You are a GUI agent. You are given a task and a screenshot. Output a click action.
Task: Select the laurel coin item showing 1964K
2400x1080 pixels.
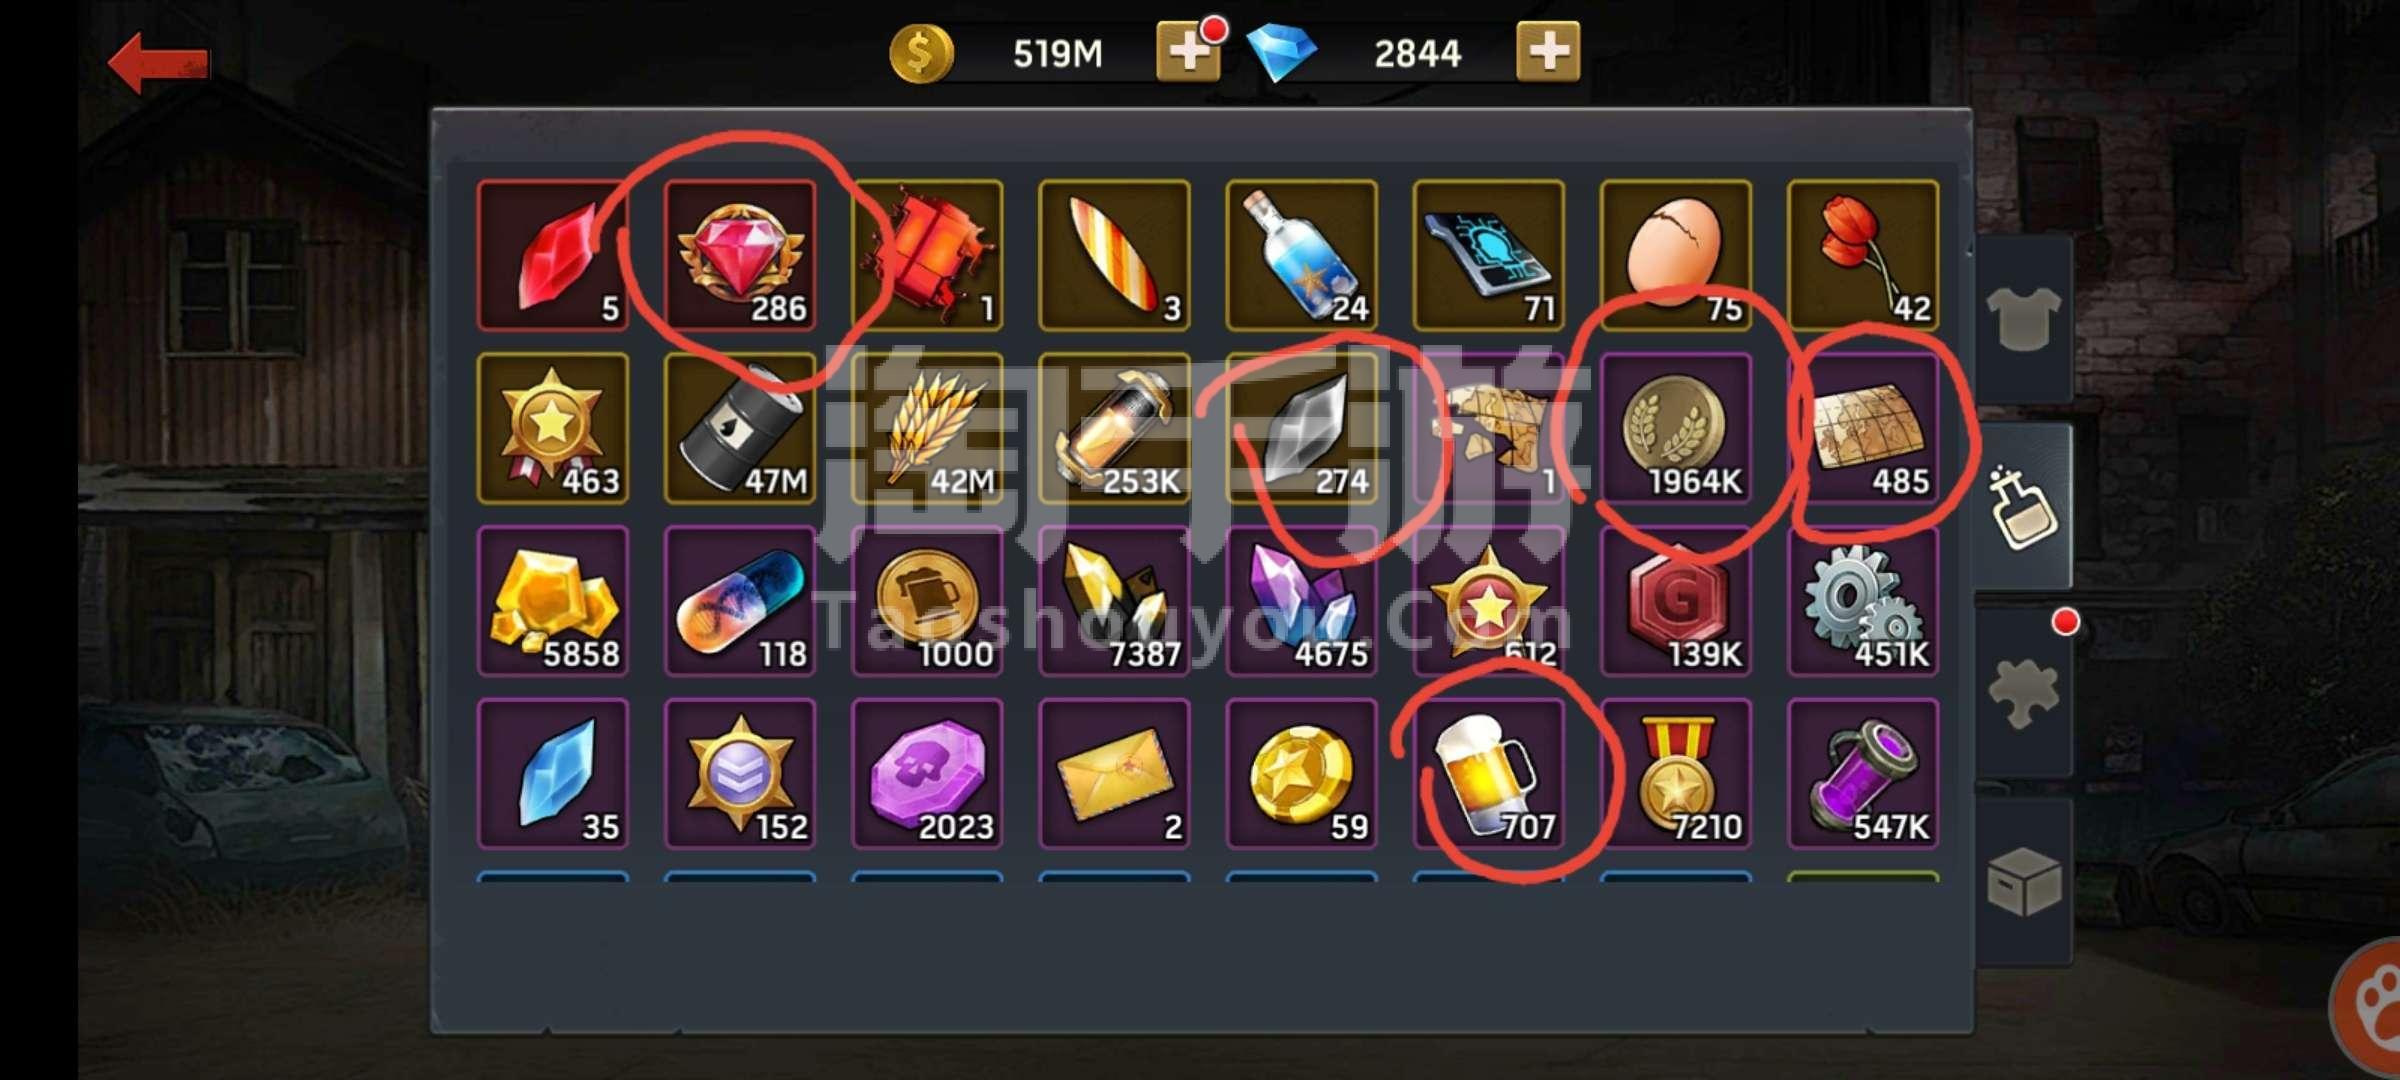(x=1676, y=428)
